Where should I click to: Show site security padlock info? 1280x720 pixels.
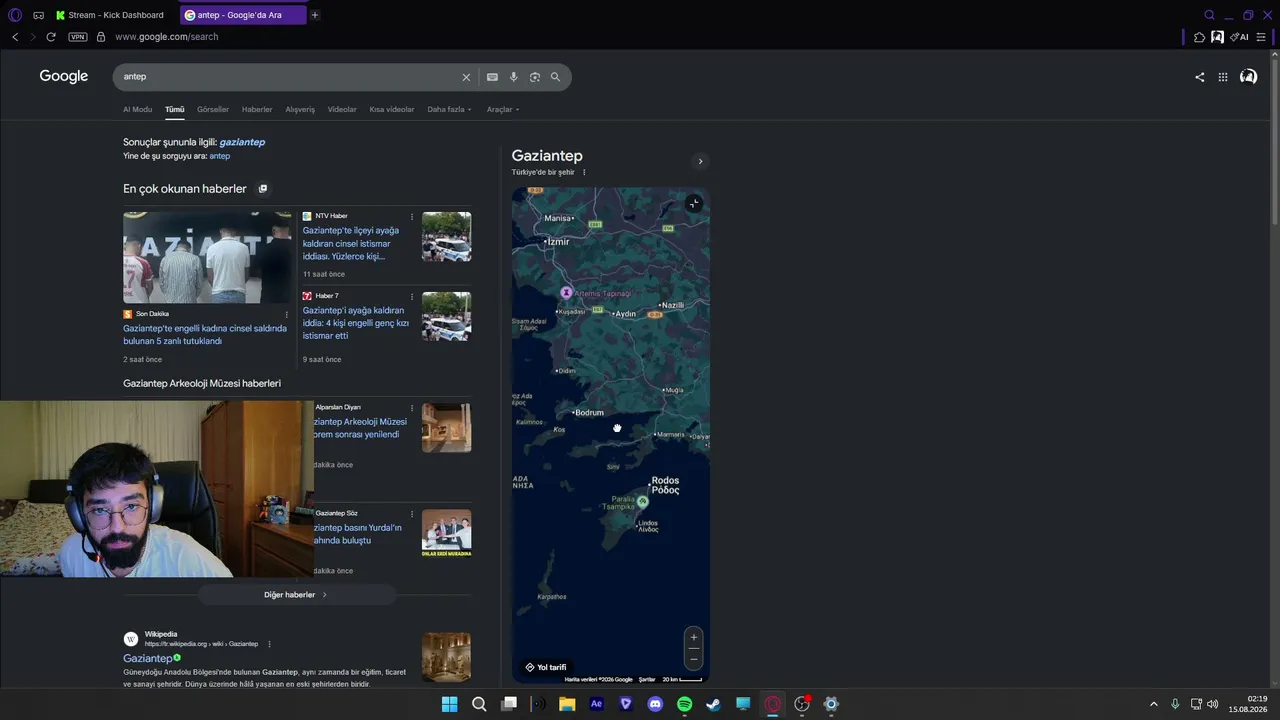pyautogui.click(x=101, y=37)
